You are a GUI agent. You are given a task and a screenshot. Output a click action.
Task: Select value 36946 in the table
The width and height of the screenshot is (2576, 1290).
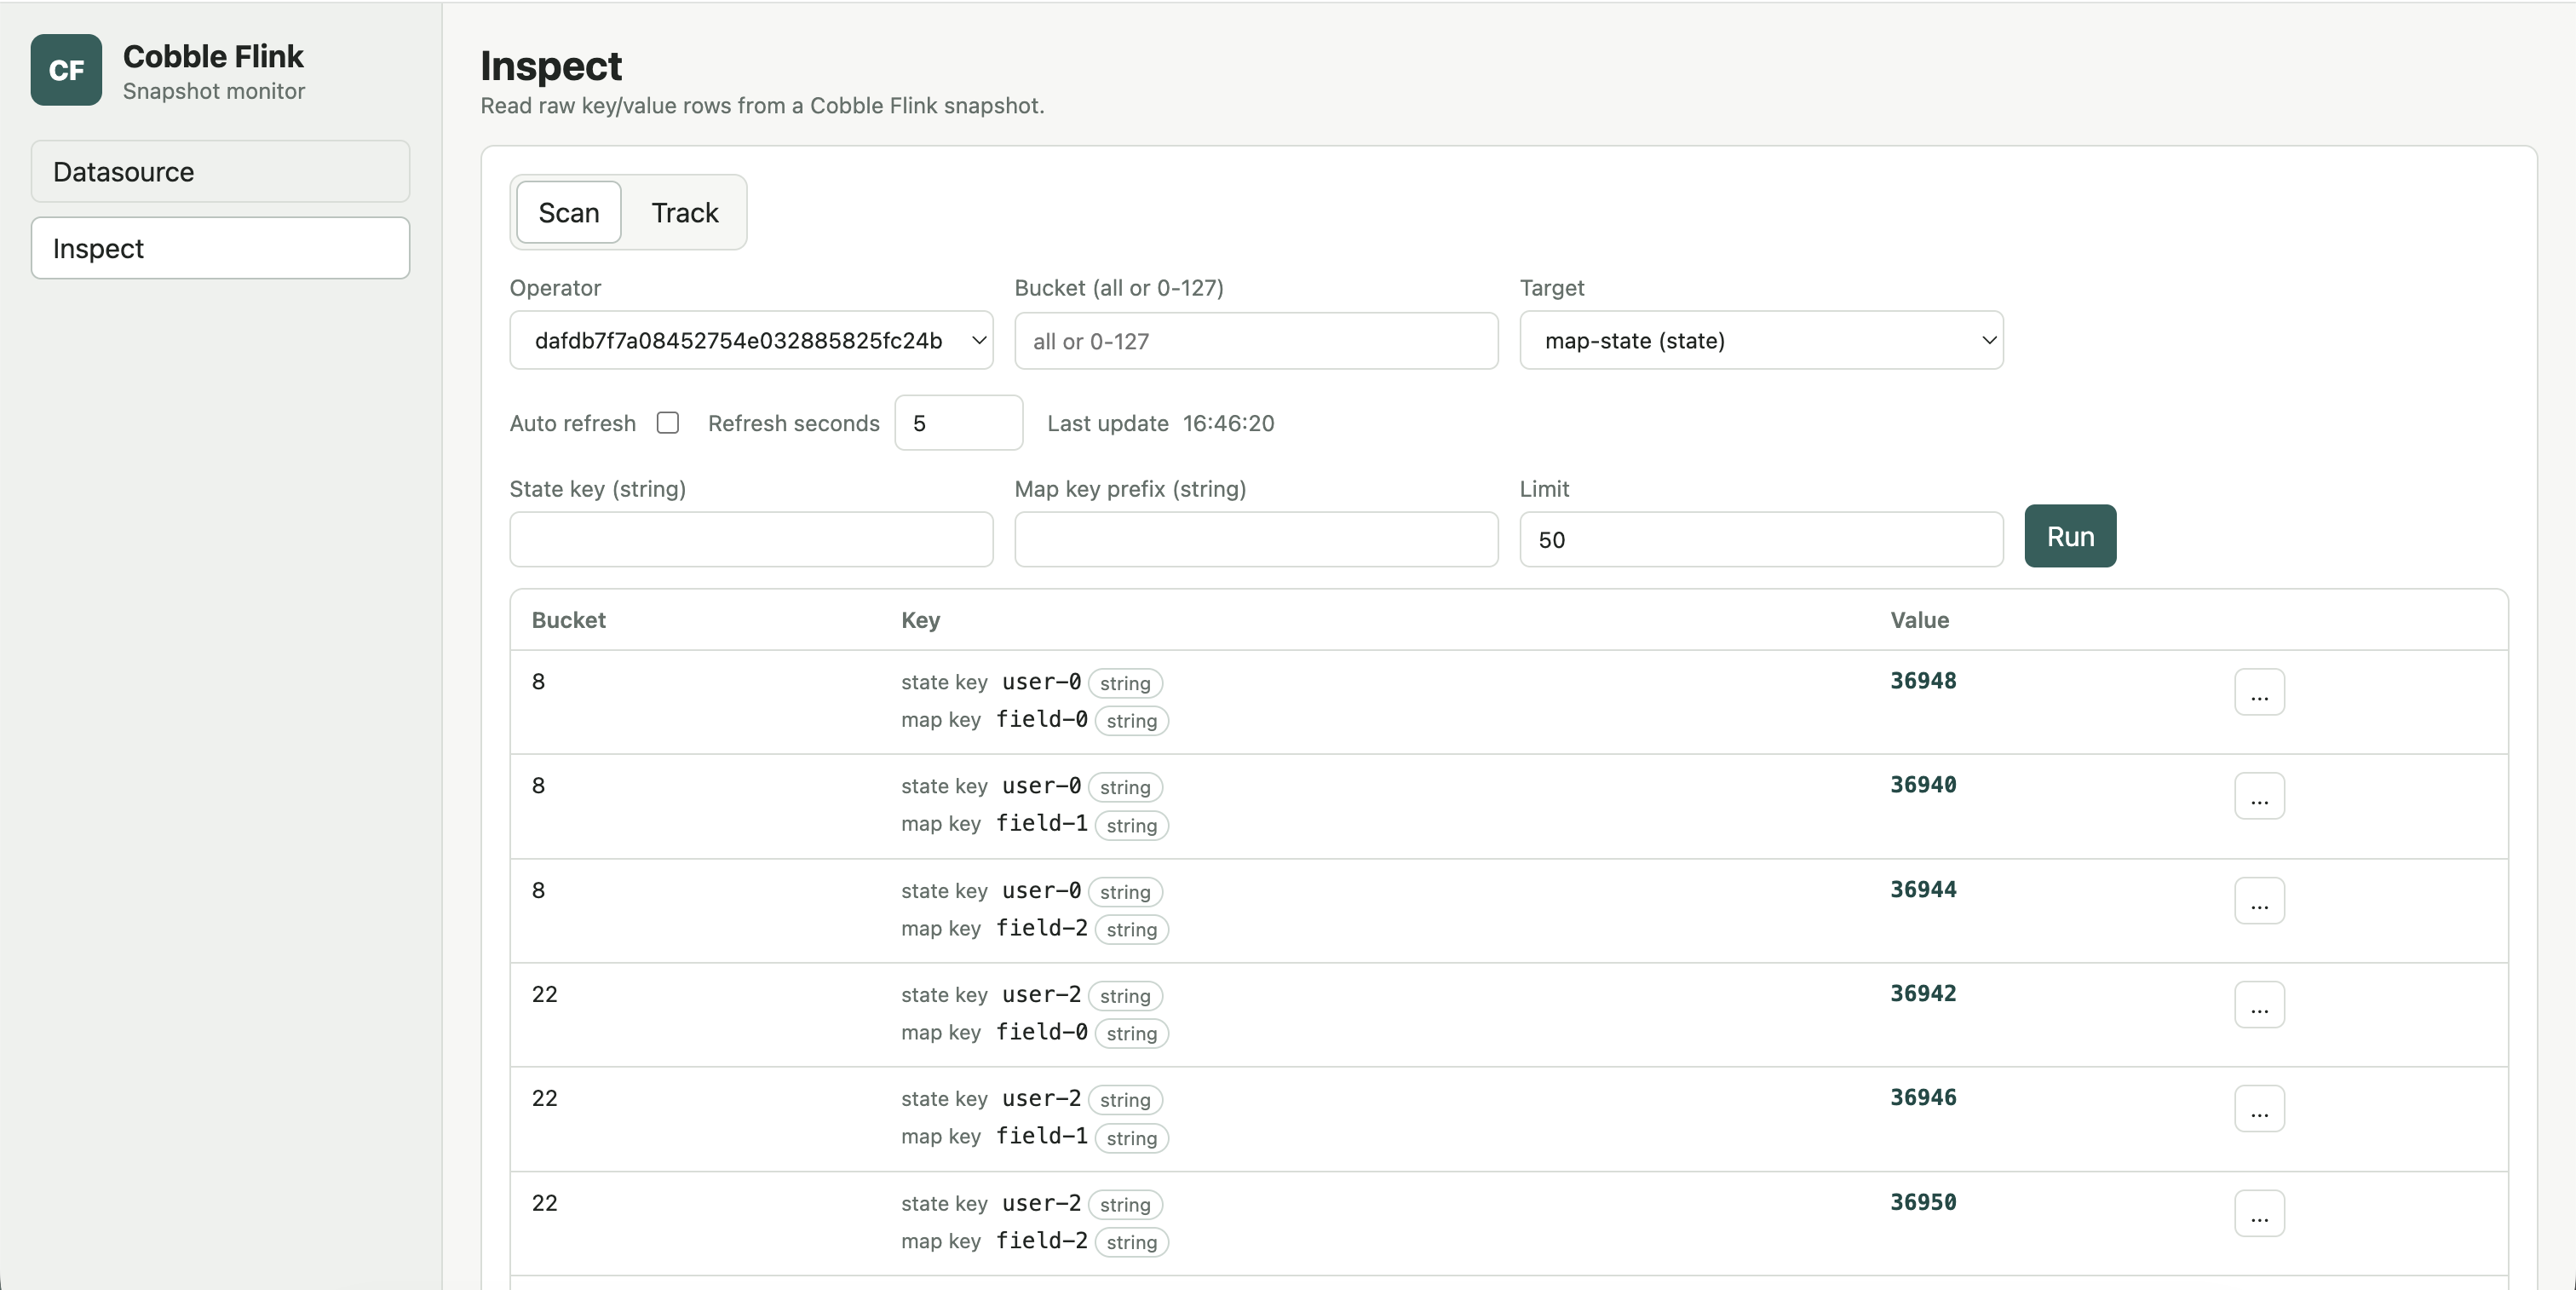tap(1922, 1098)
